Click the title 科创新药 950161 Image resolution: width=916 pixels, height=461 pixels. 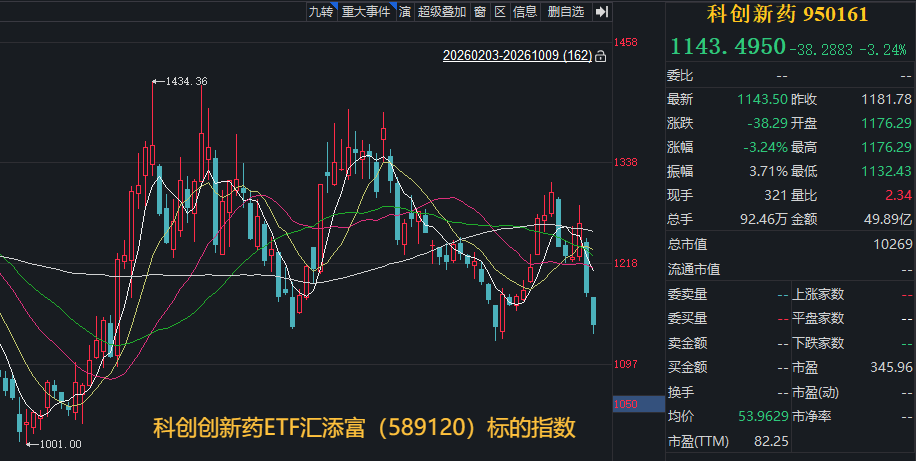787,14
